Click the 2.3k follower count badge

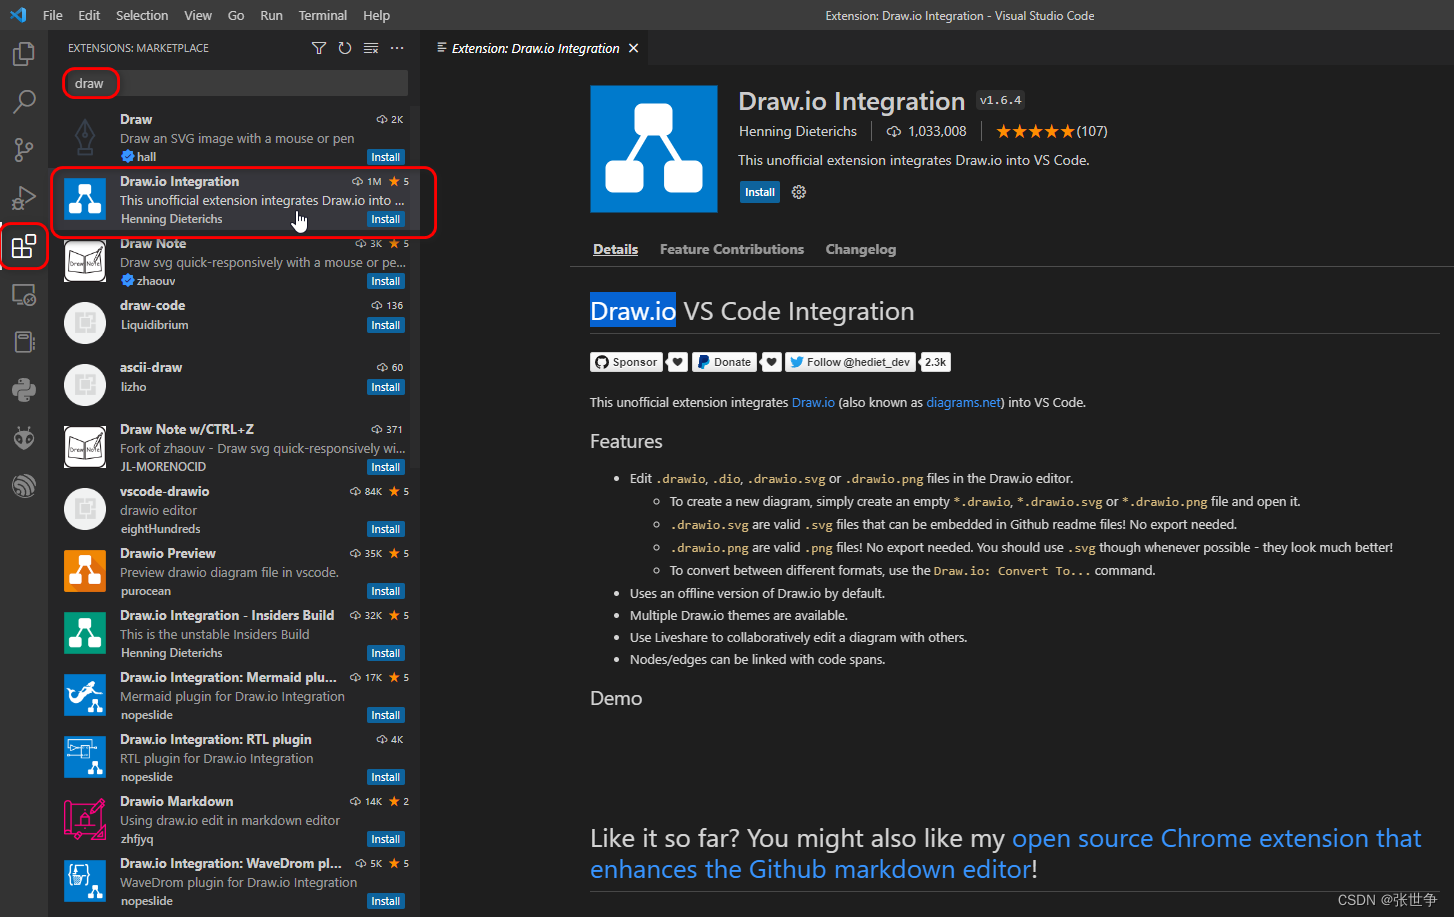tap(935, 362)
